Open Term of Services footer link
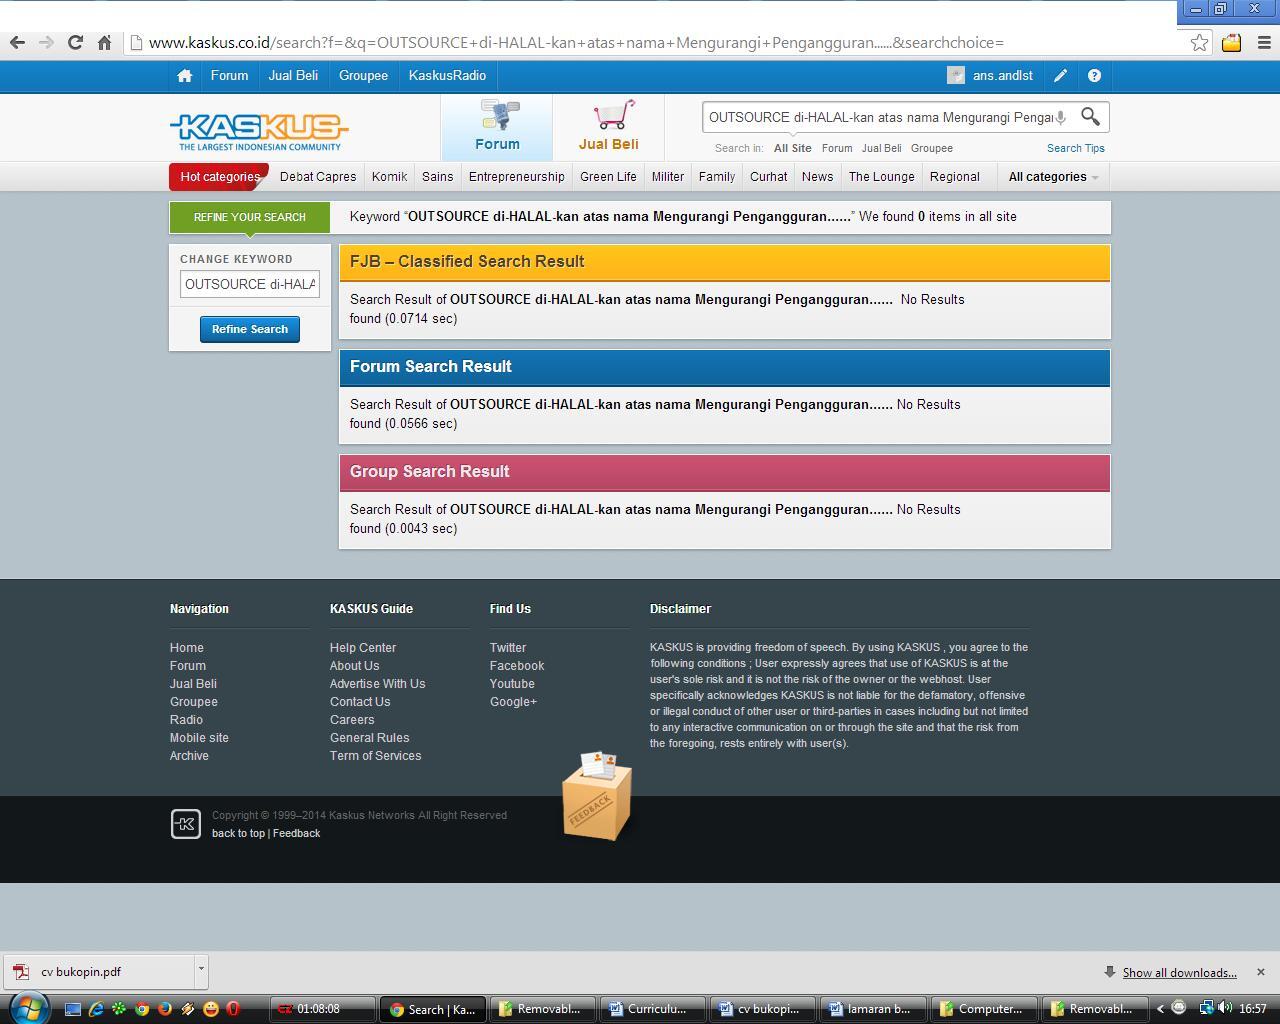Viewport: 1280px width, 1024px height. click(x=376, y=756)
